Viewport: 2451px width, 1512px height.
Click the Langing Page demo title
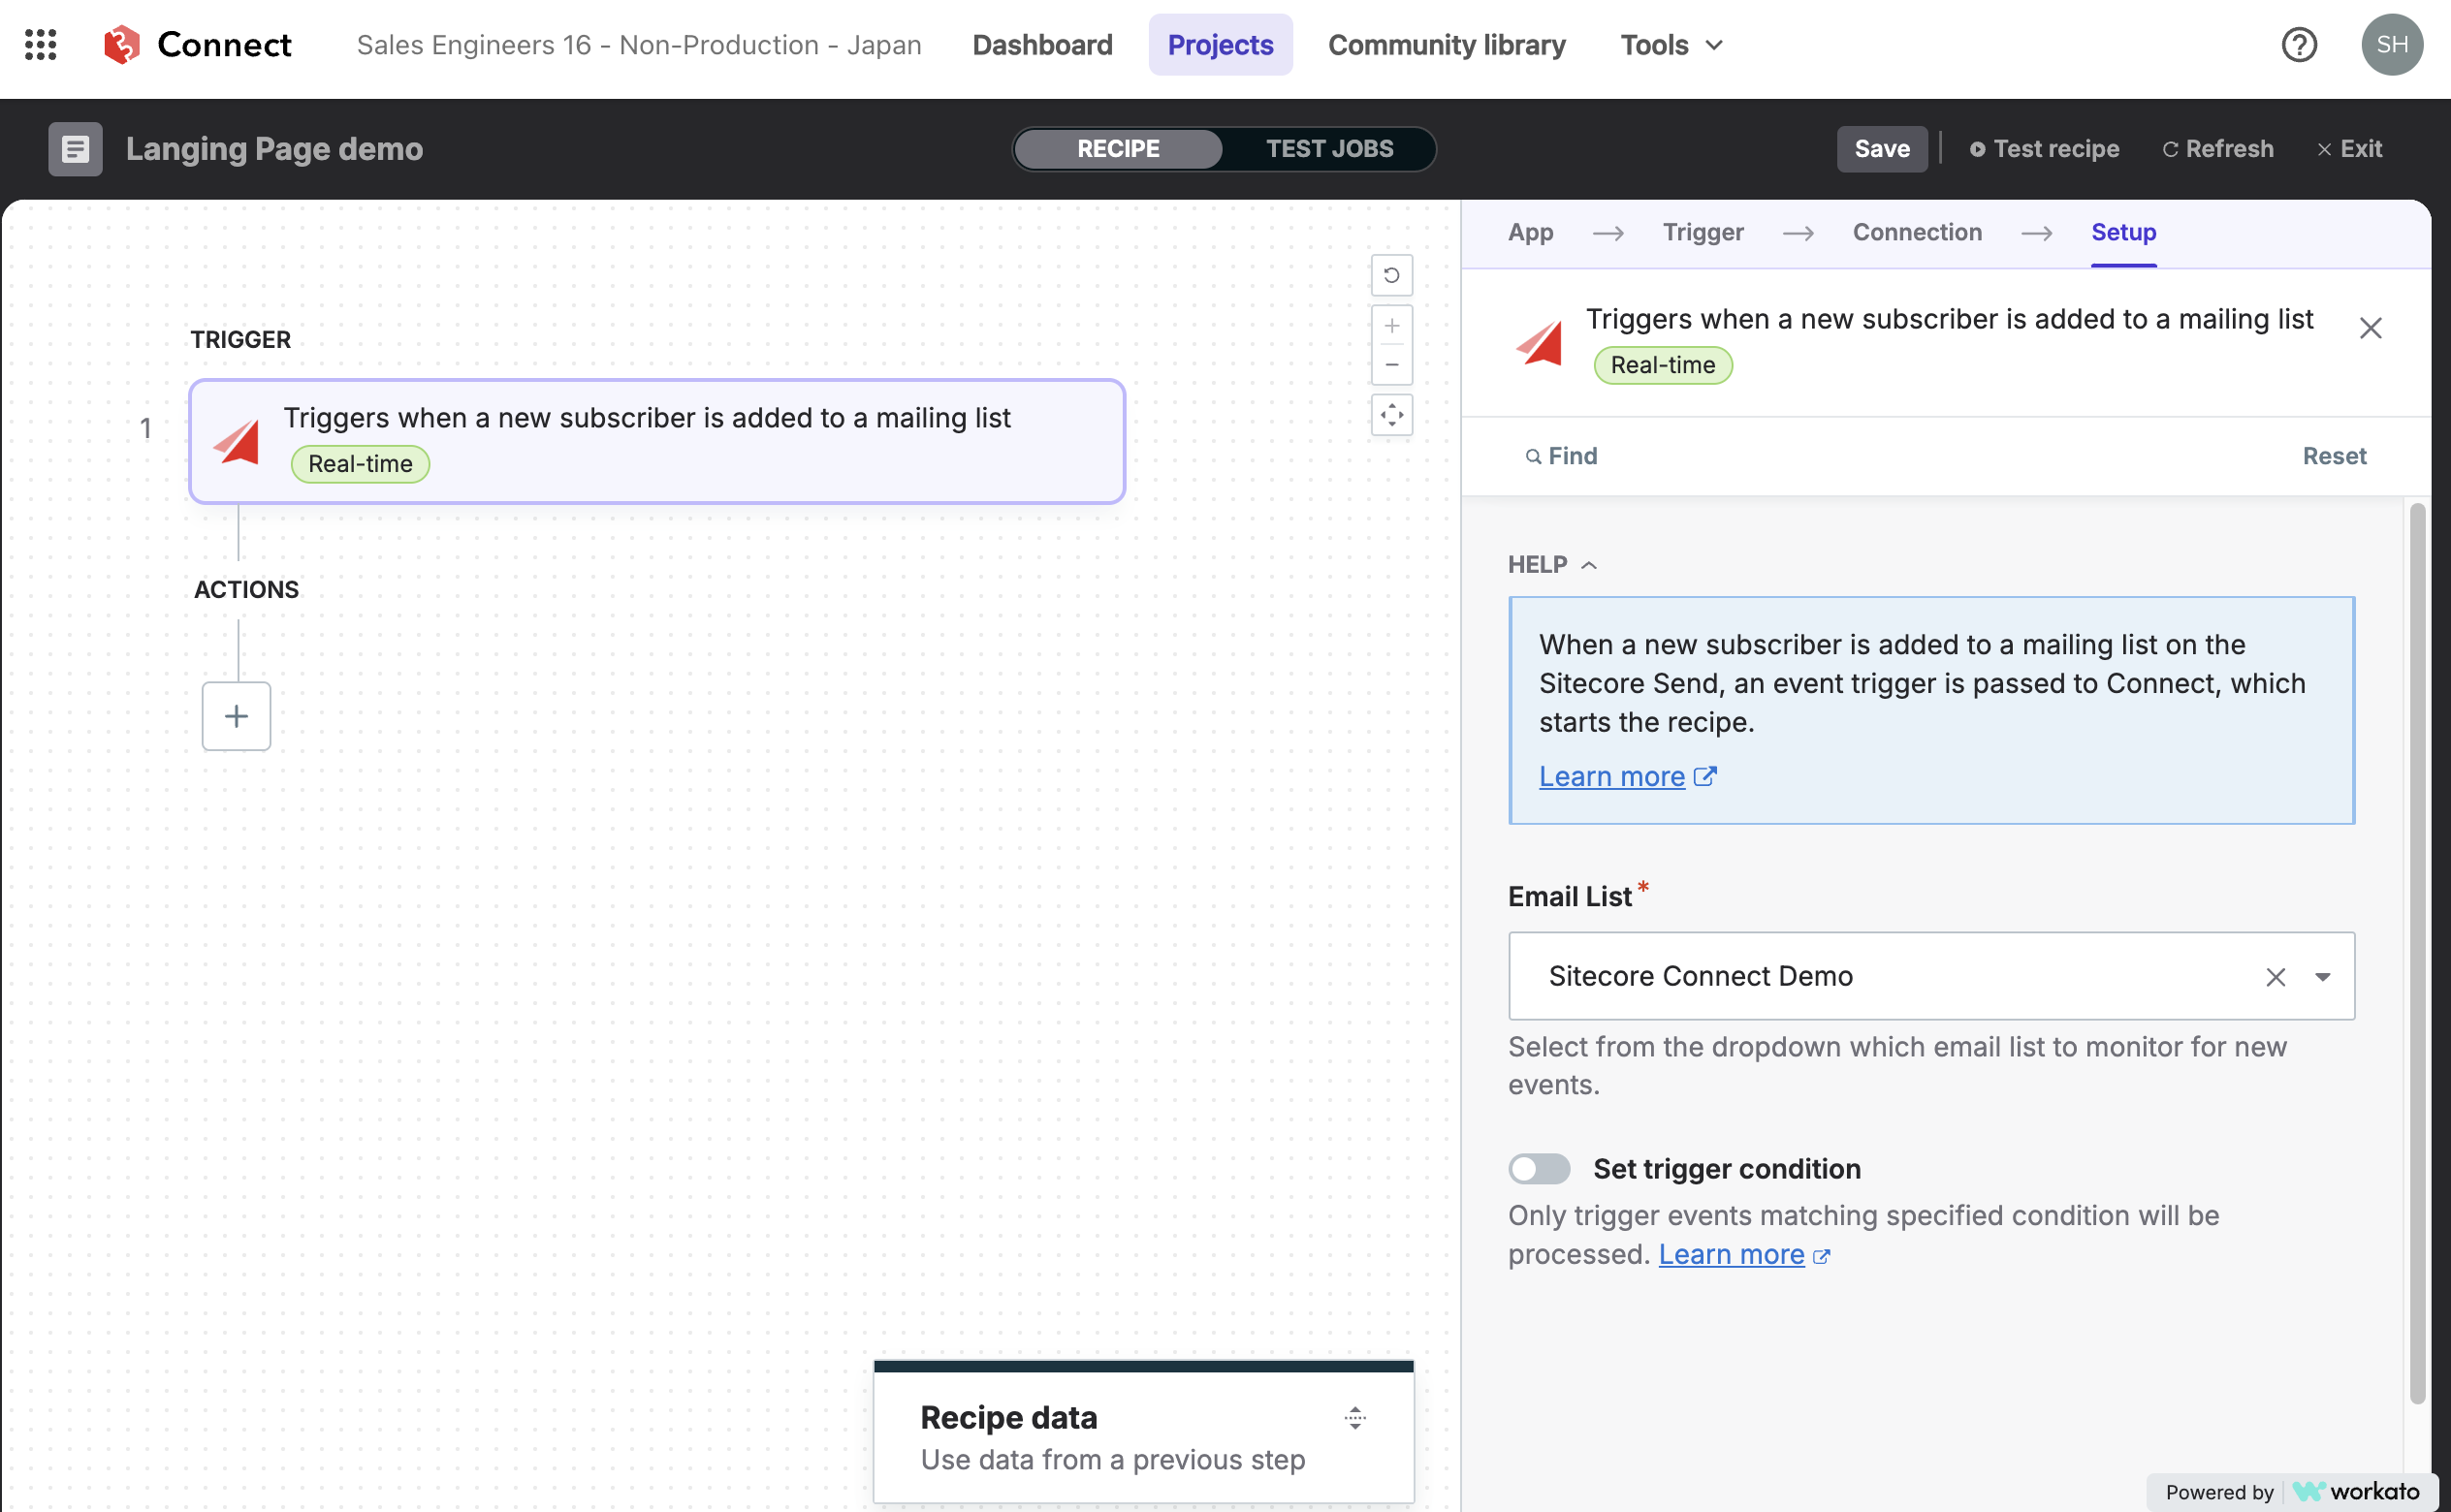pyautogui.click(x=274, y=149)
